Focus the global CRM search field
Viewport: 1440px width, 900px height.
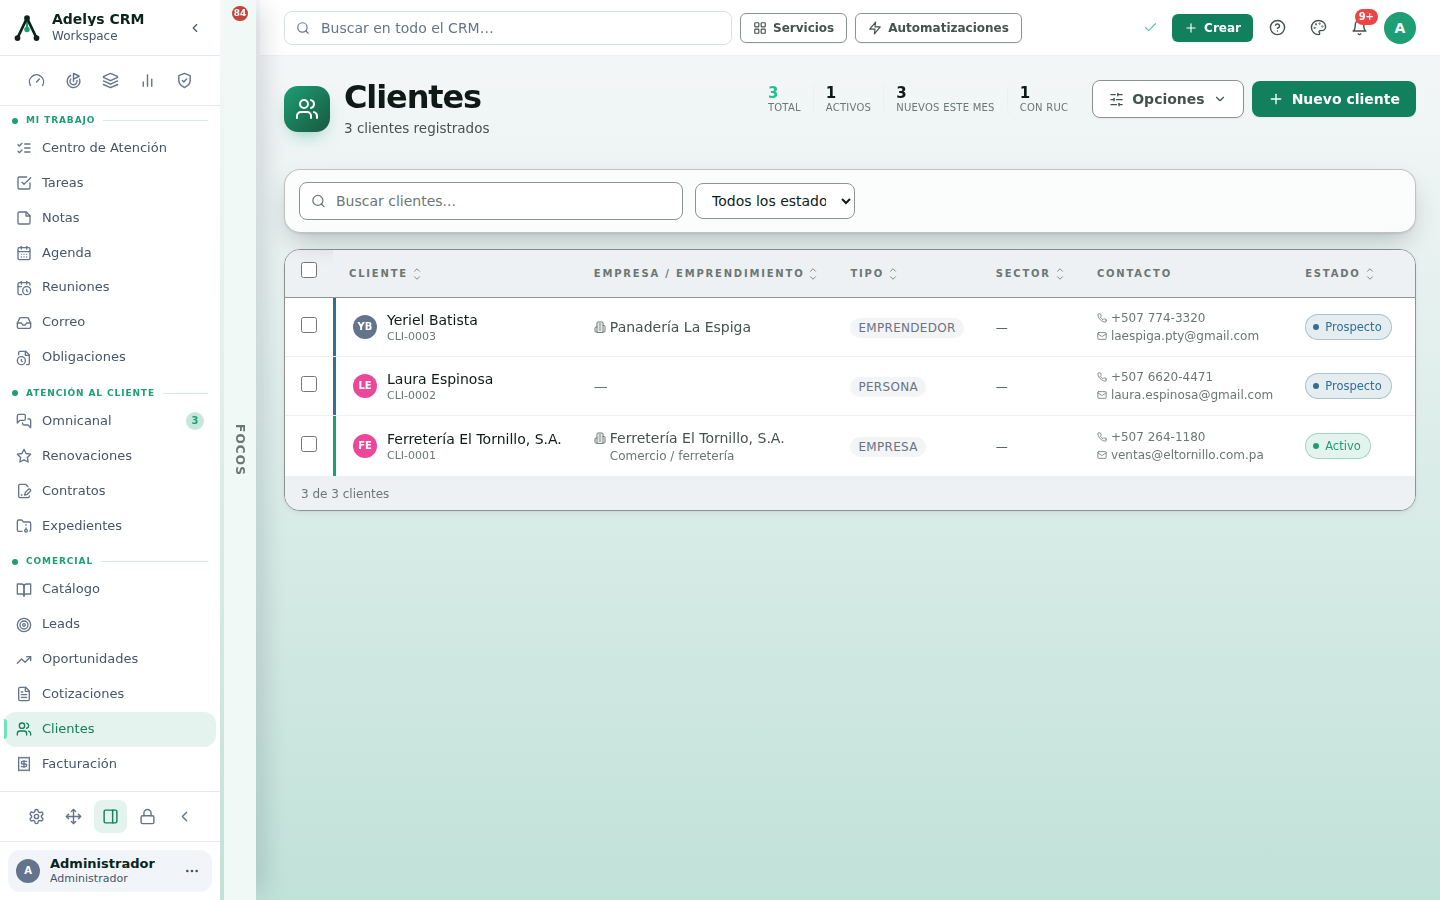(508, 28)
